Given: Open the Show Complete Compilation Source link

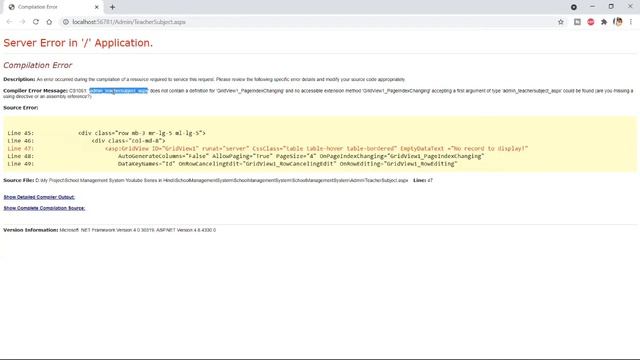Looking at the screenshot, I should [44, 208].
